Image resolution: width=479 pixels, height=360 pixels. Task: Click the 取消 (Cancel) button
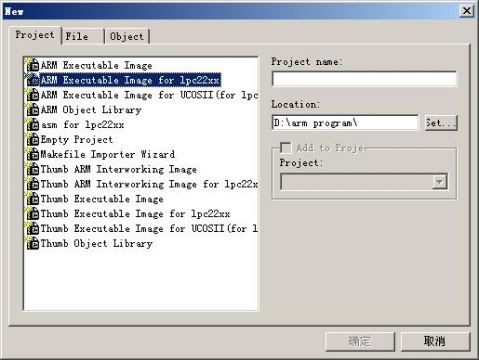(435, 341)
